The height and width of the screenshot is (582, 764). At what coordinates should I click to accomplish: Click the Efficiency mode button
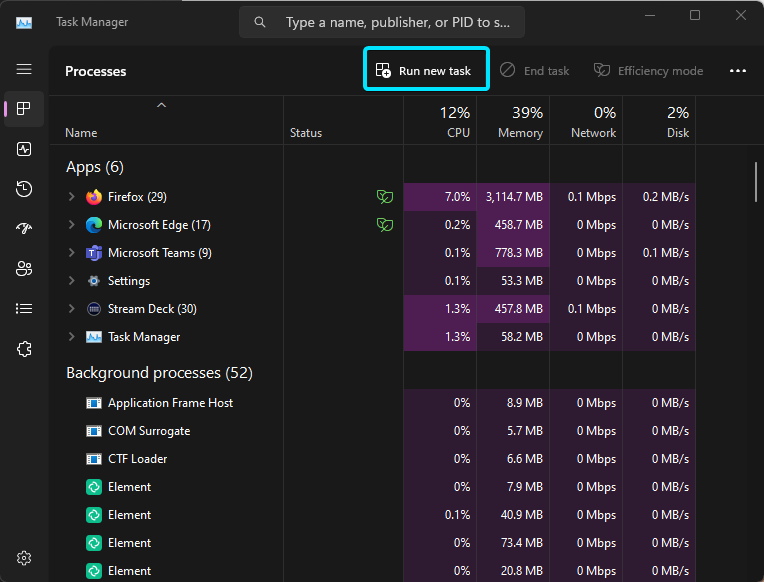[x=648, y=71]
